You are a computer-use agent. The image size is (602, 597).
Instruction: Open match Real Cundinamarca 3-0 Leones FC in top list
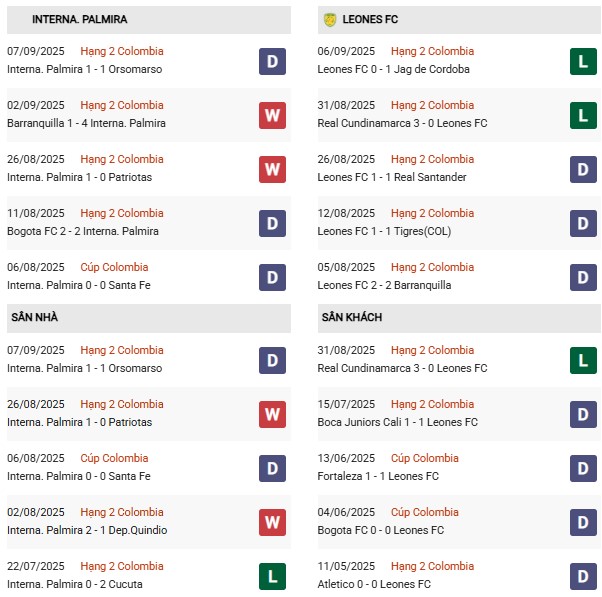[402, 123]
